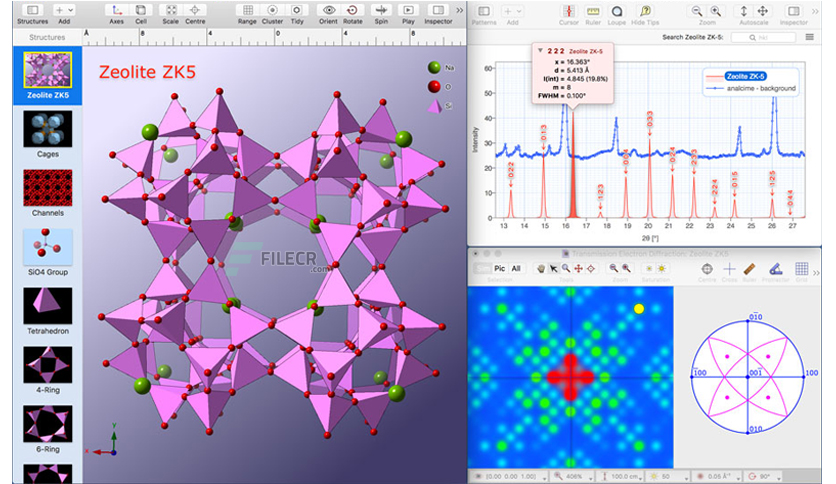Select the hand pan tool in TED window

541,268
